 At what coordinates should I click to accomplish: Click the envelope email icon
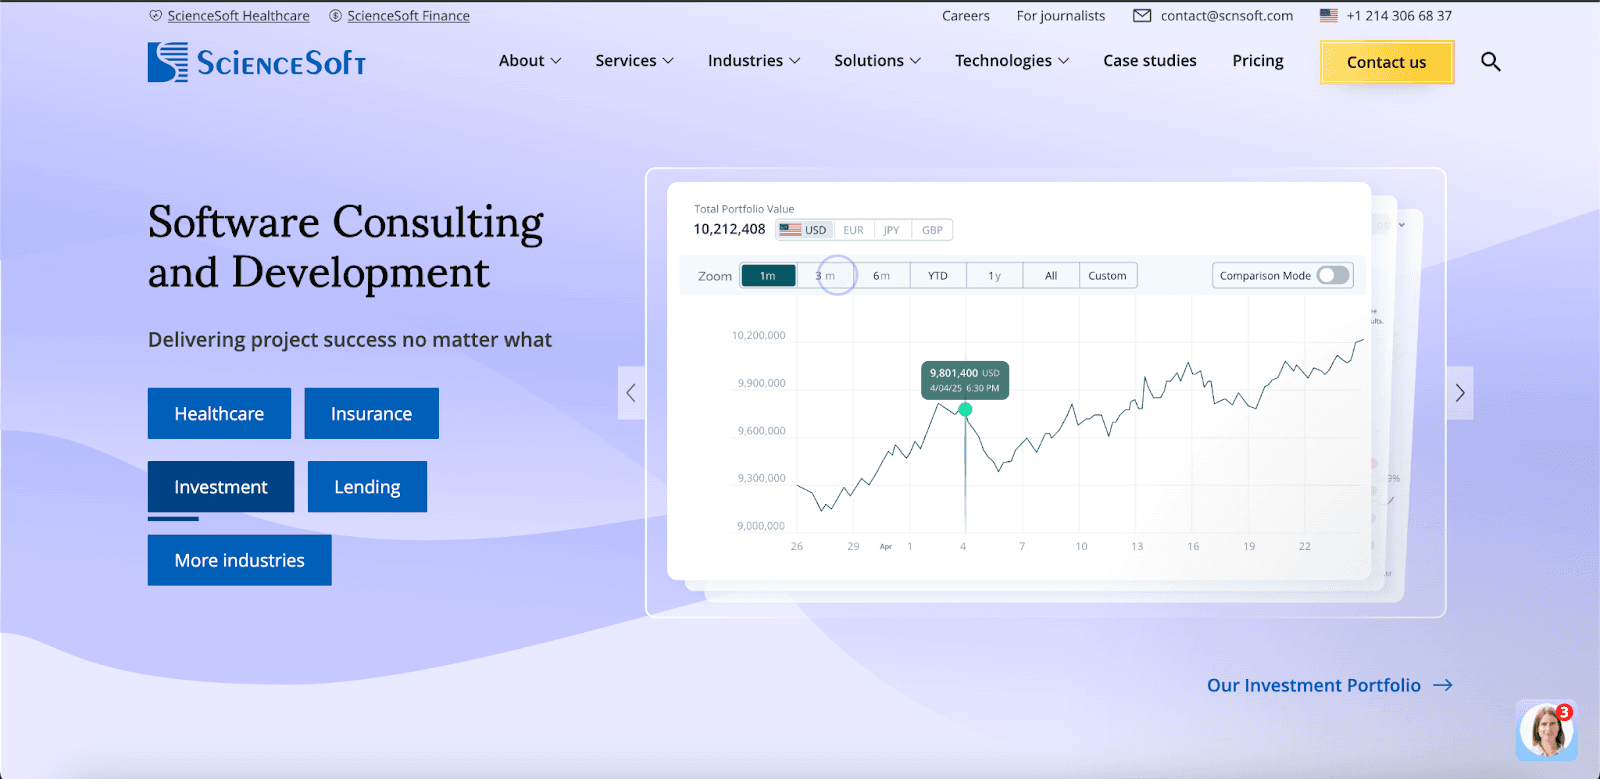click(x=1142, y=16)
